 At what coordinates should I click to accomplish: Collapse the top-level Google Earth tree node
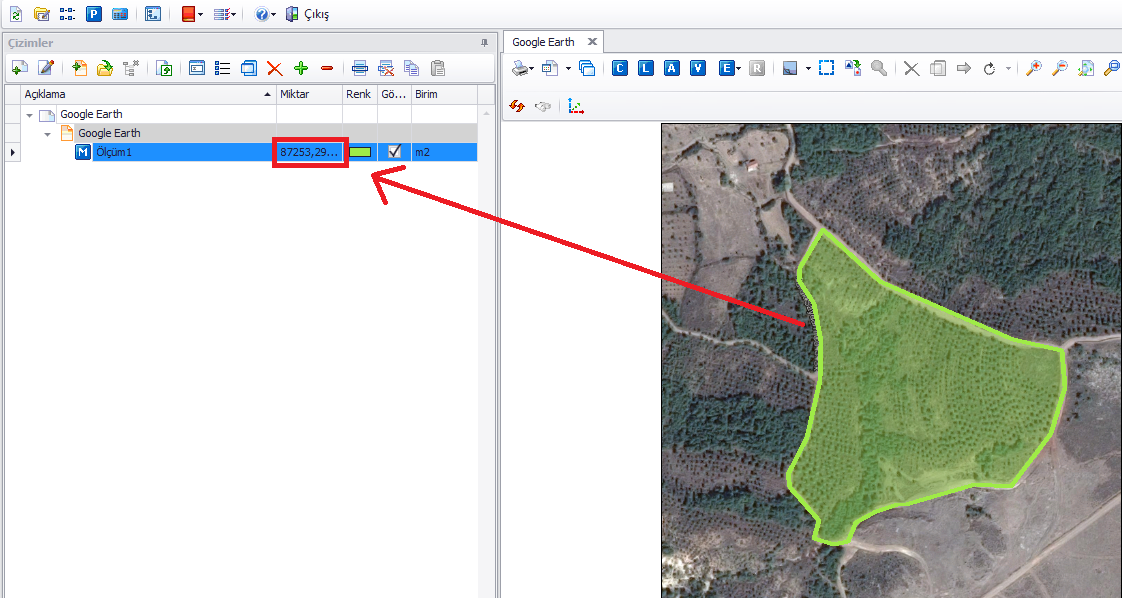29,115
